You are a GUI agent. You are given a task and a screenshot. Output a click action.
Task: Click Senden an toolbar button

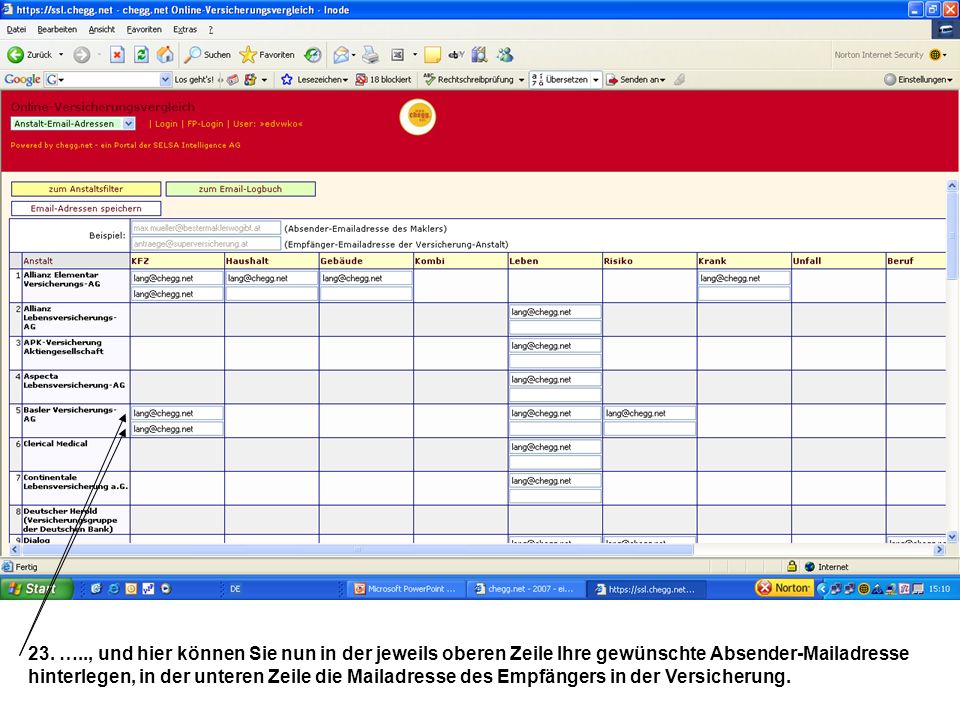[636, 80]
